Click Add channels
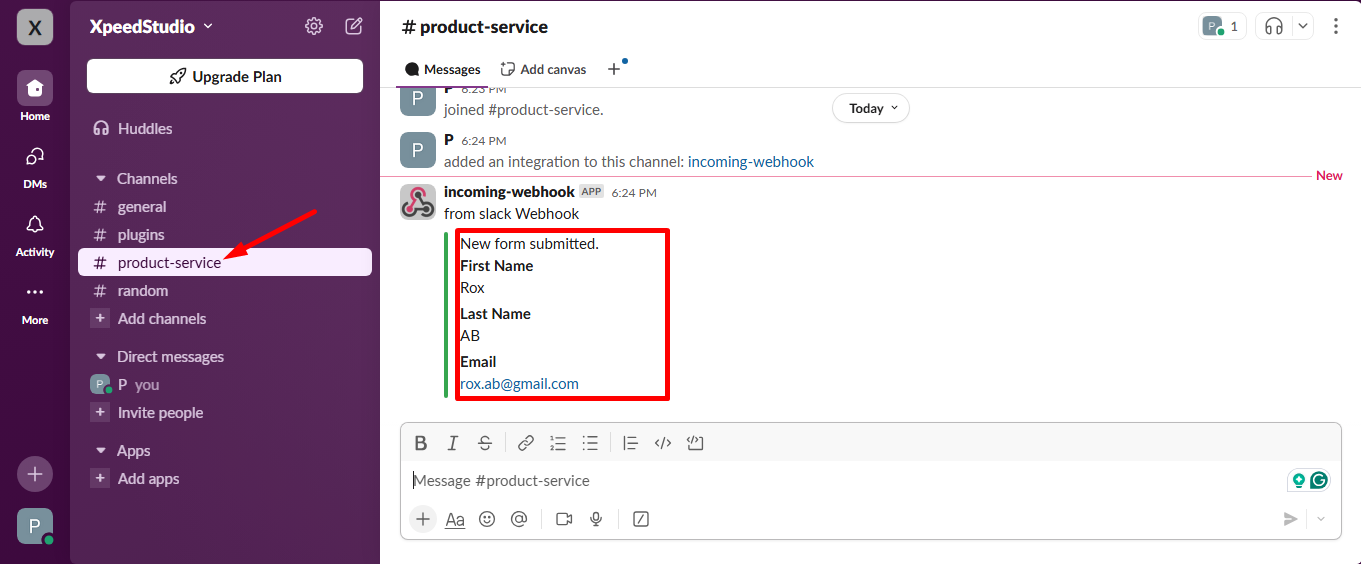The height and width of the screenshot is (564, 1361). pyautogui.click(x=225, y=319)
